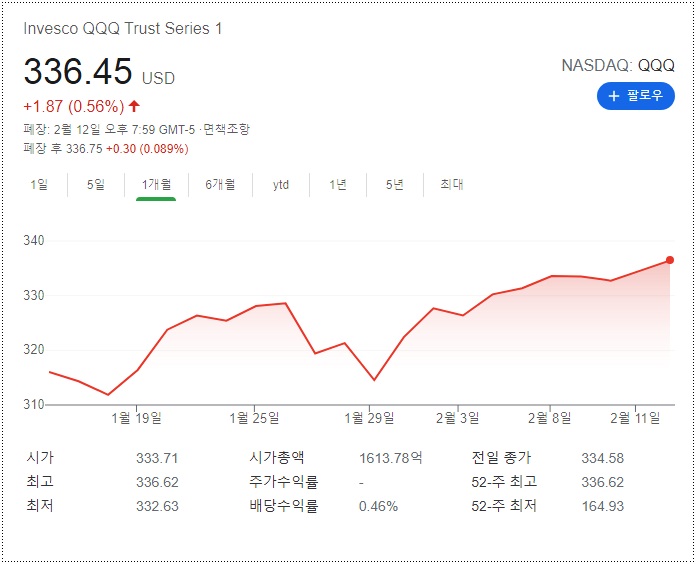The image size is (696, 564).
Task: Click the 배당수익률 value 0.46%
Action: (x=378, y=506)
